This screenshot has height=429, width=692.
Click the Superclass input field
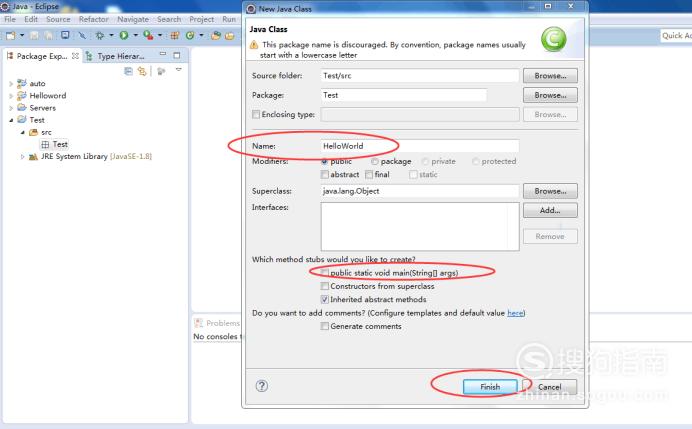click(420, 191)
